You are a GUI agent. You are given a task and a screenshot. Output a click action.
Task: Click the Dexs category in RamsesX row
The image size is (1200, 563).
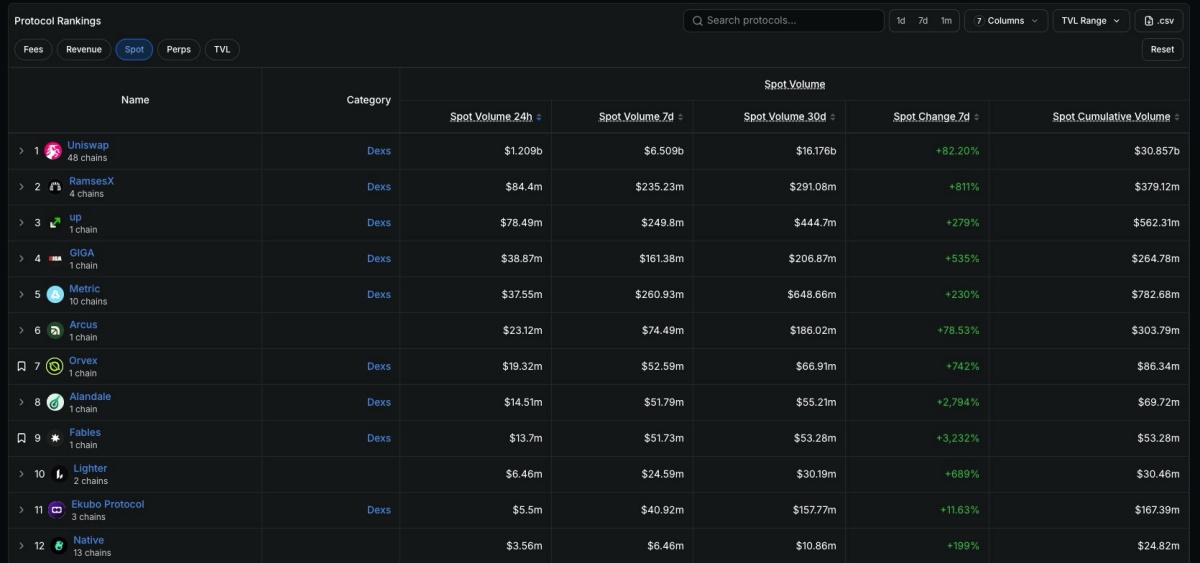pos(379,187)
